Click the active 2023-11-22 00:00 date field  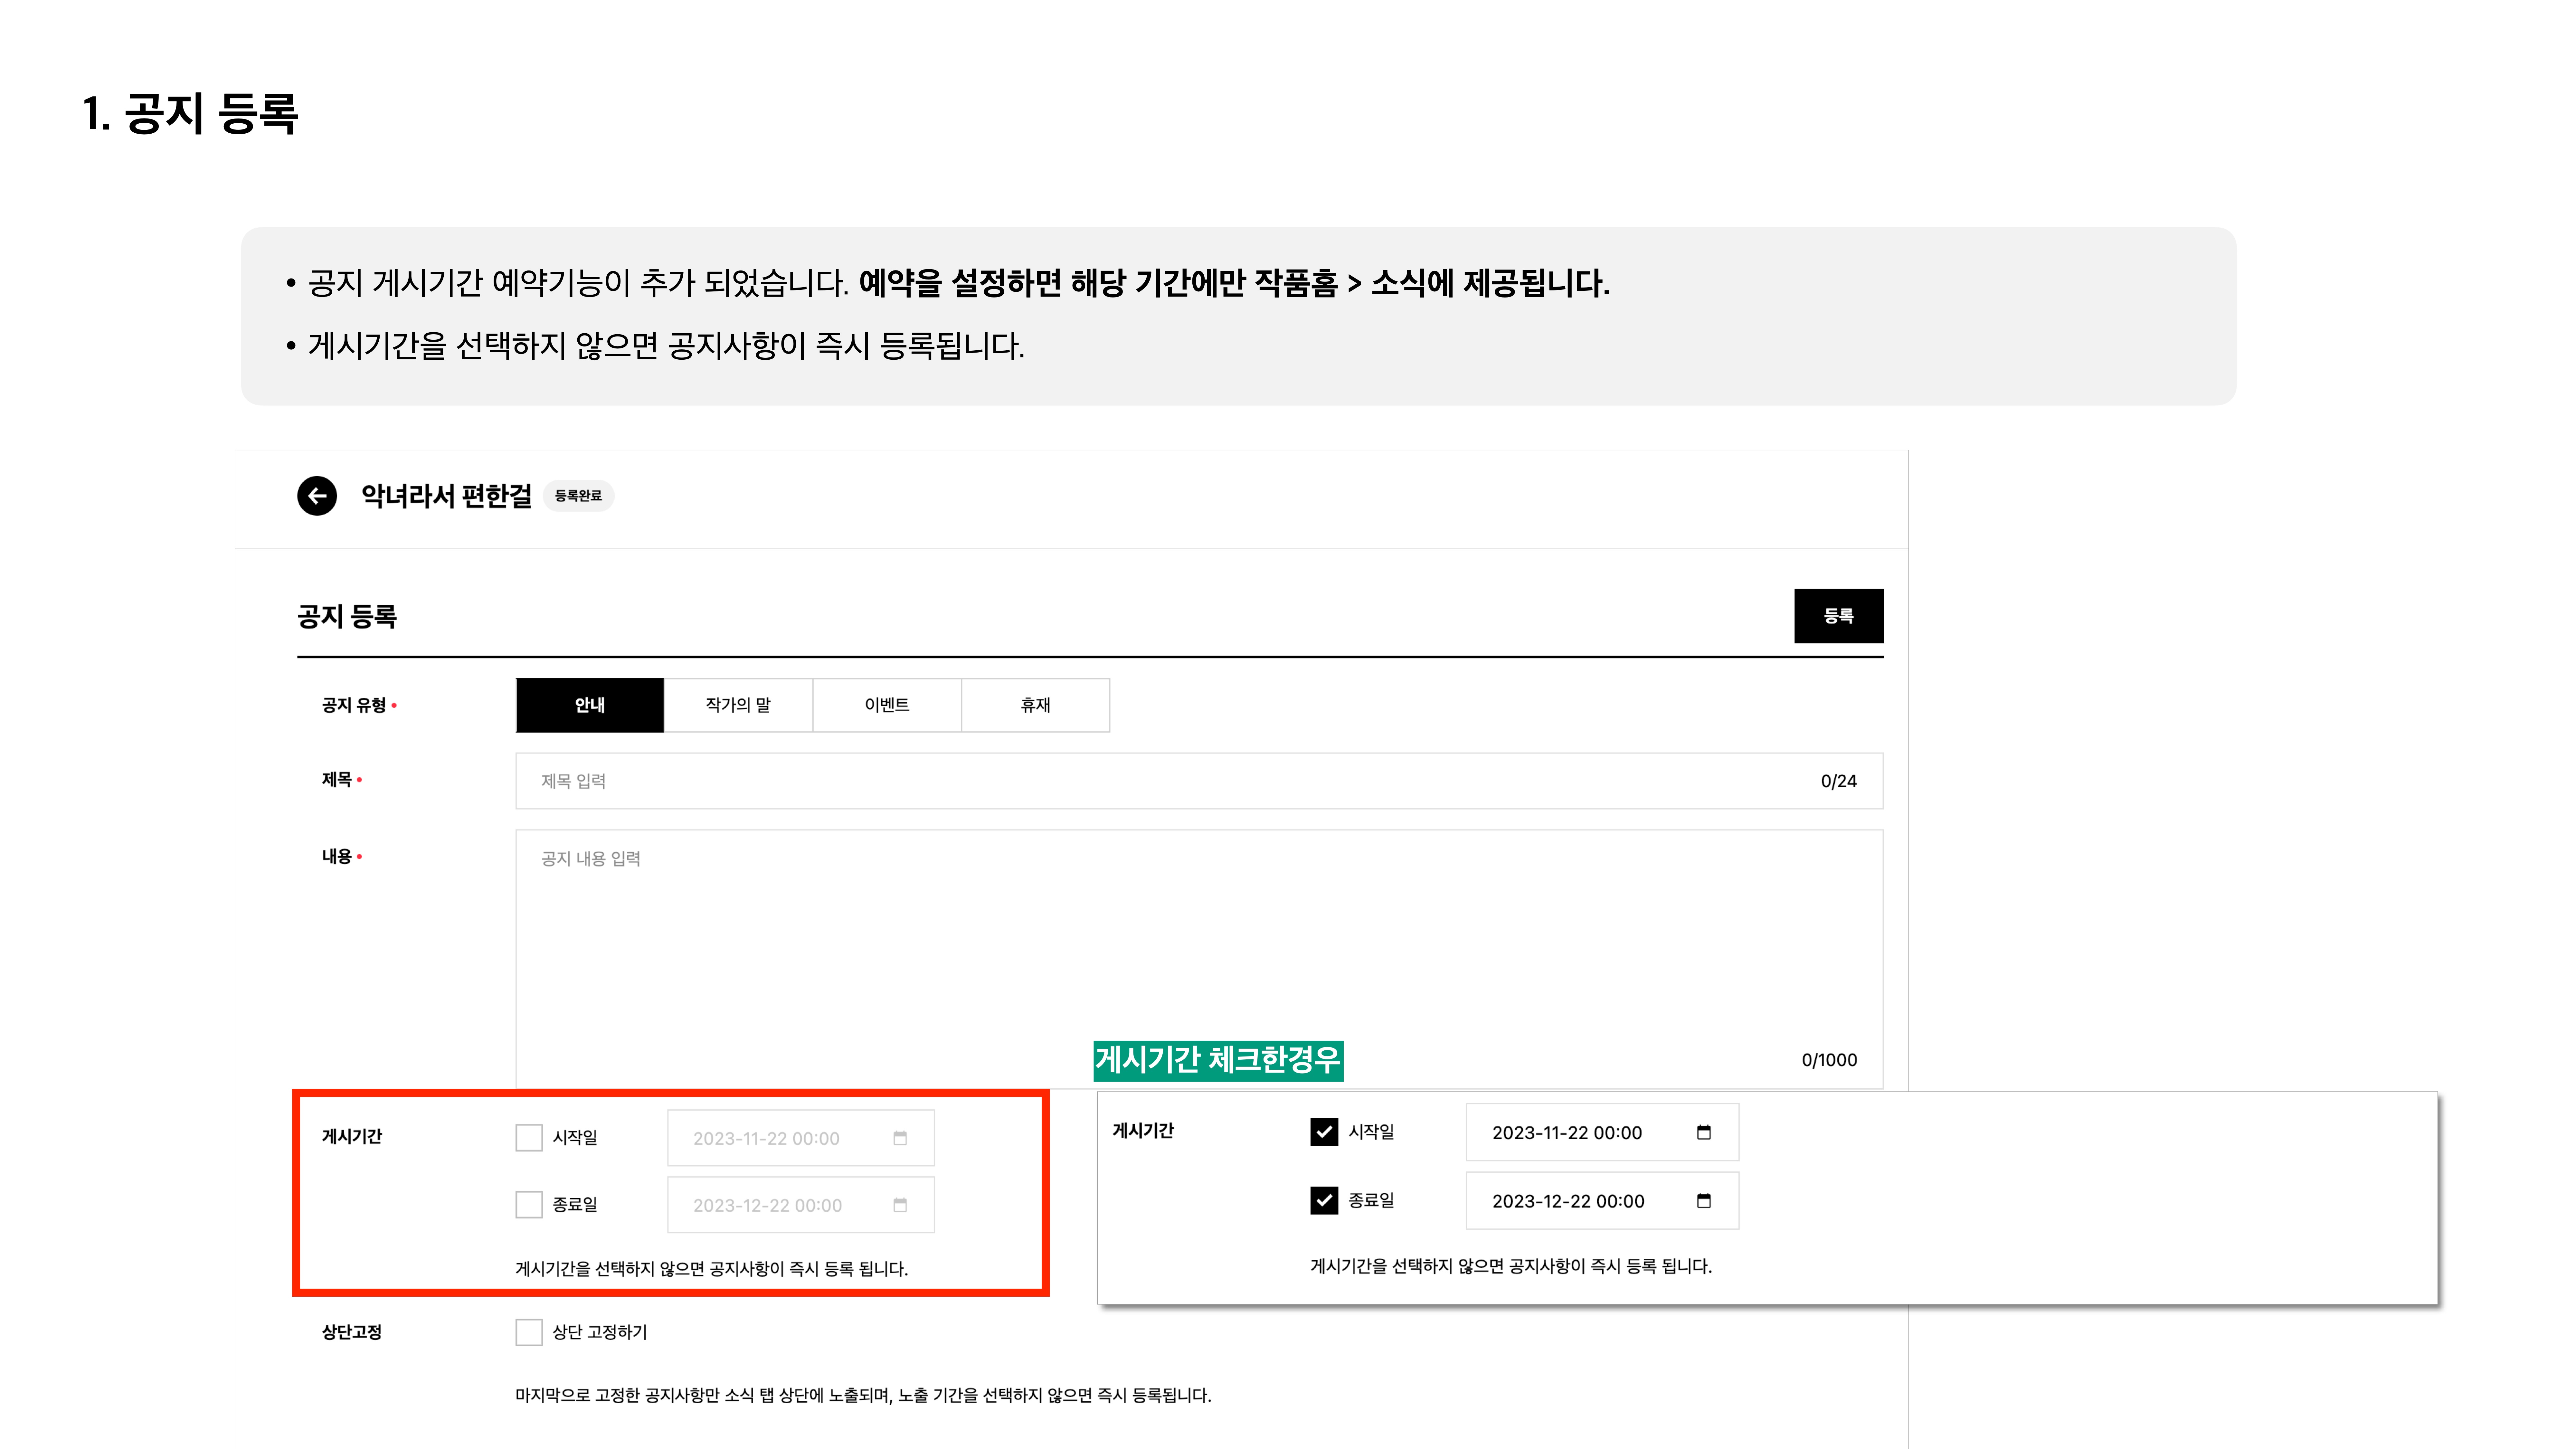click(x=1602, y=1132)
